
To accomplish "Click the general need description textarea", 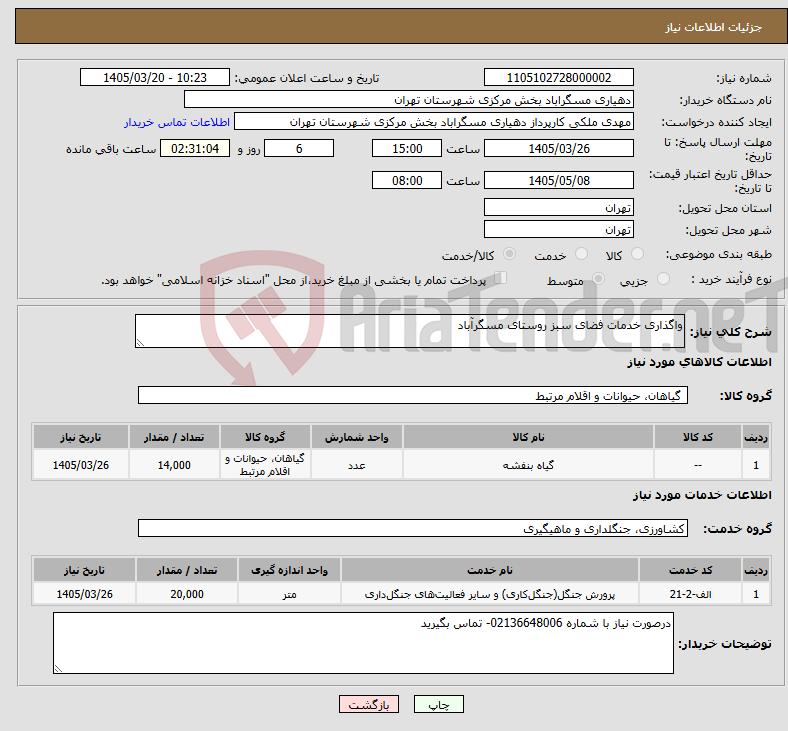I will (410, 331).
